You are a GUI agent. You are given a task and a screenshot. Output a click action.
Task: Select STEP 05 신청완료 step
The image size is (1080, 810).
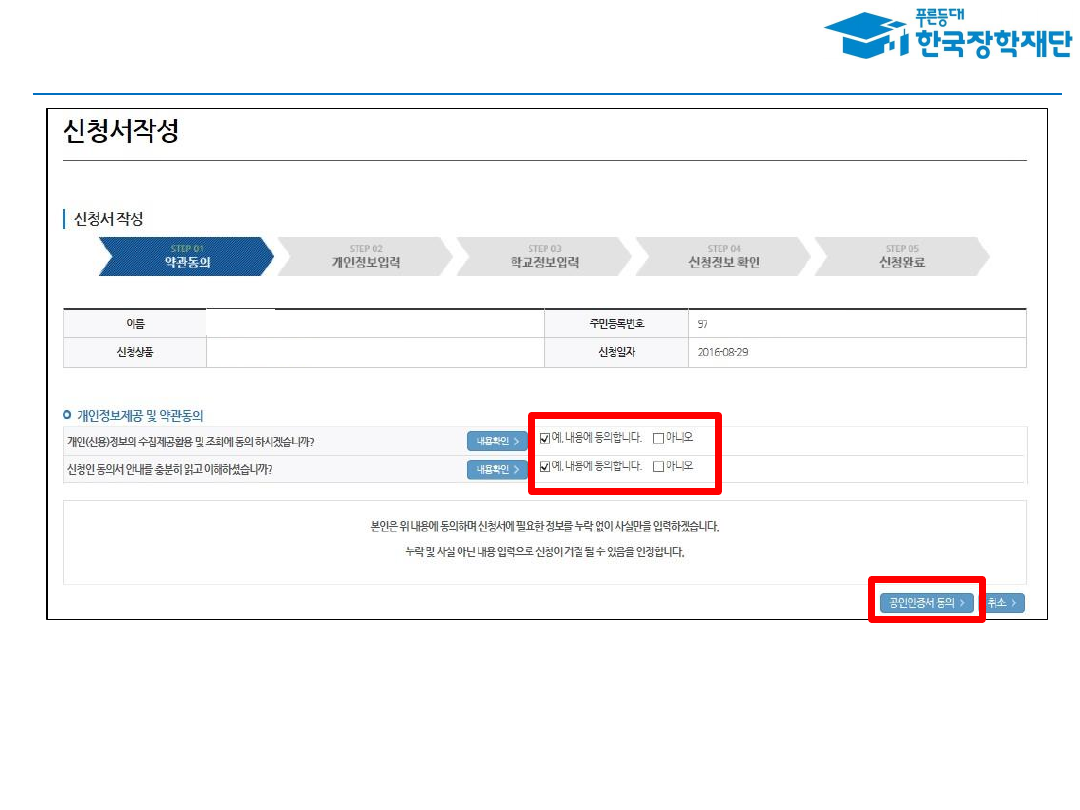coord(901,257)
